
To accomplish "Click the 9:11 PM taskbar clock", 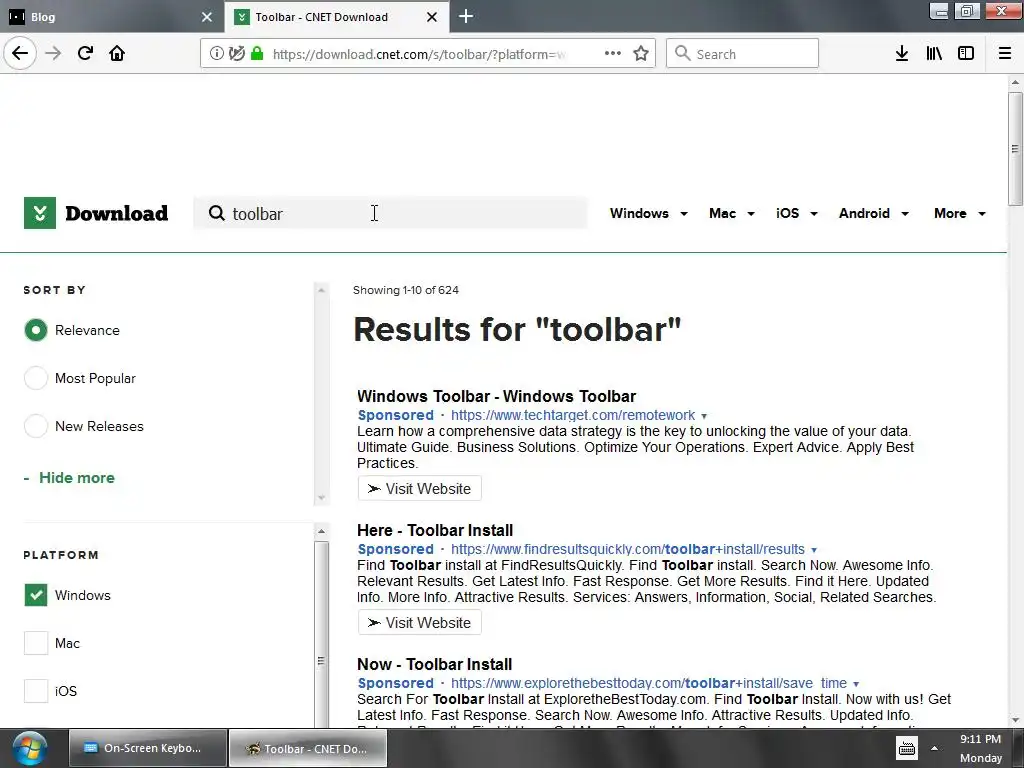I will (x=980, y=739).
